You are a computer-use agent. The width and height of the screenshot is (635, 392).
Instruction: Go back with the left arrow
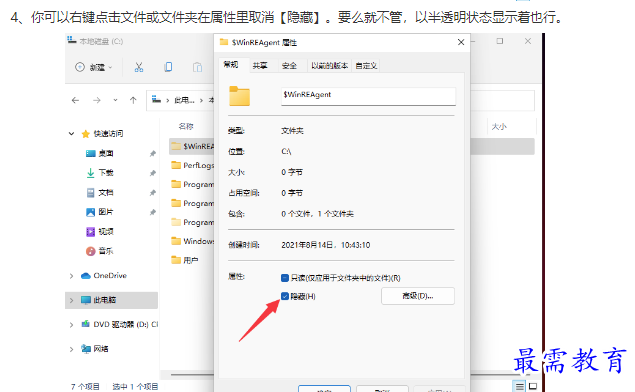click(75, 100)
